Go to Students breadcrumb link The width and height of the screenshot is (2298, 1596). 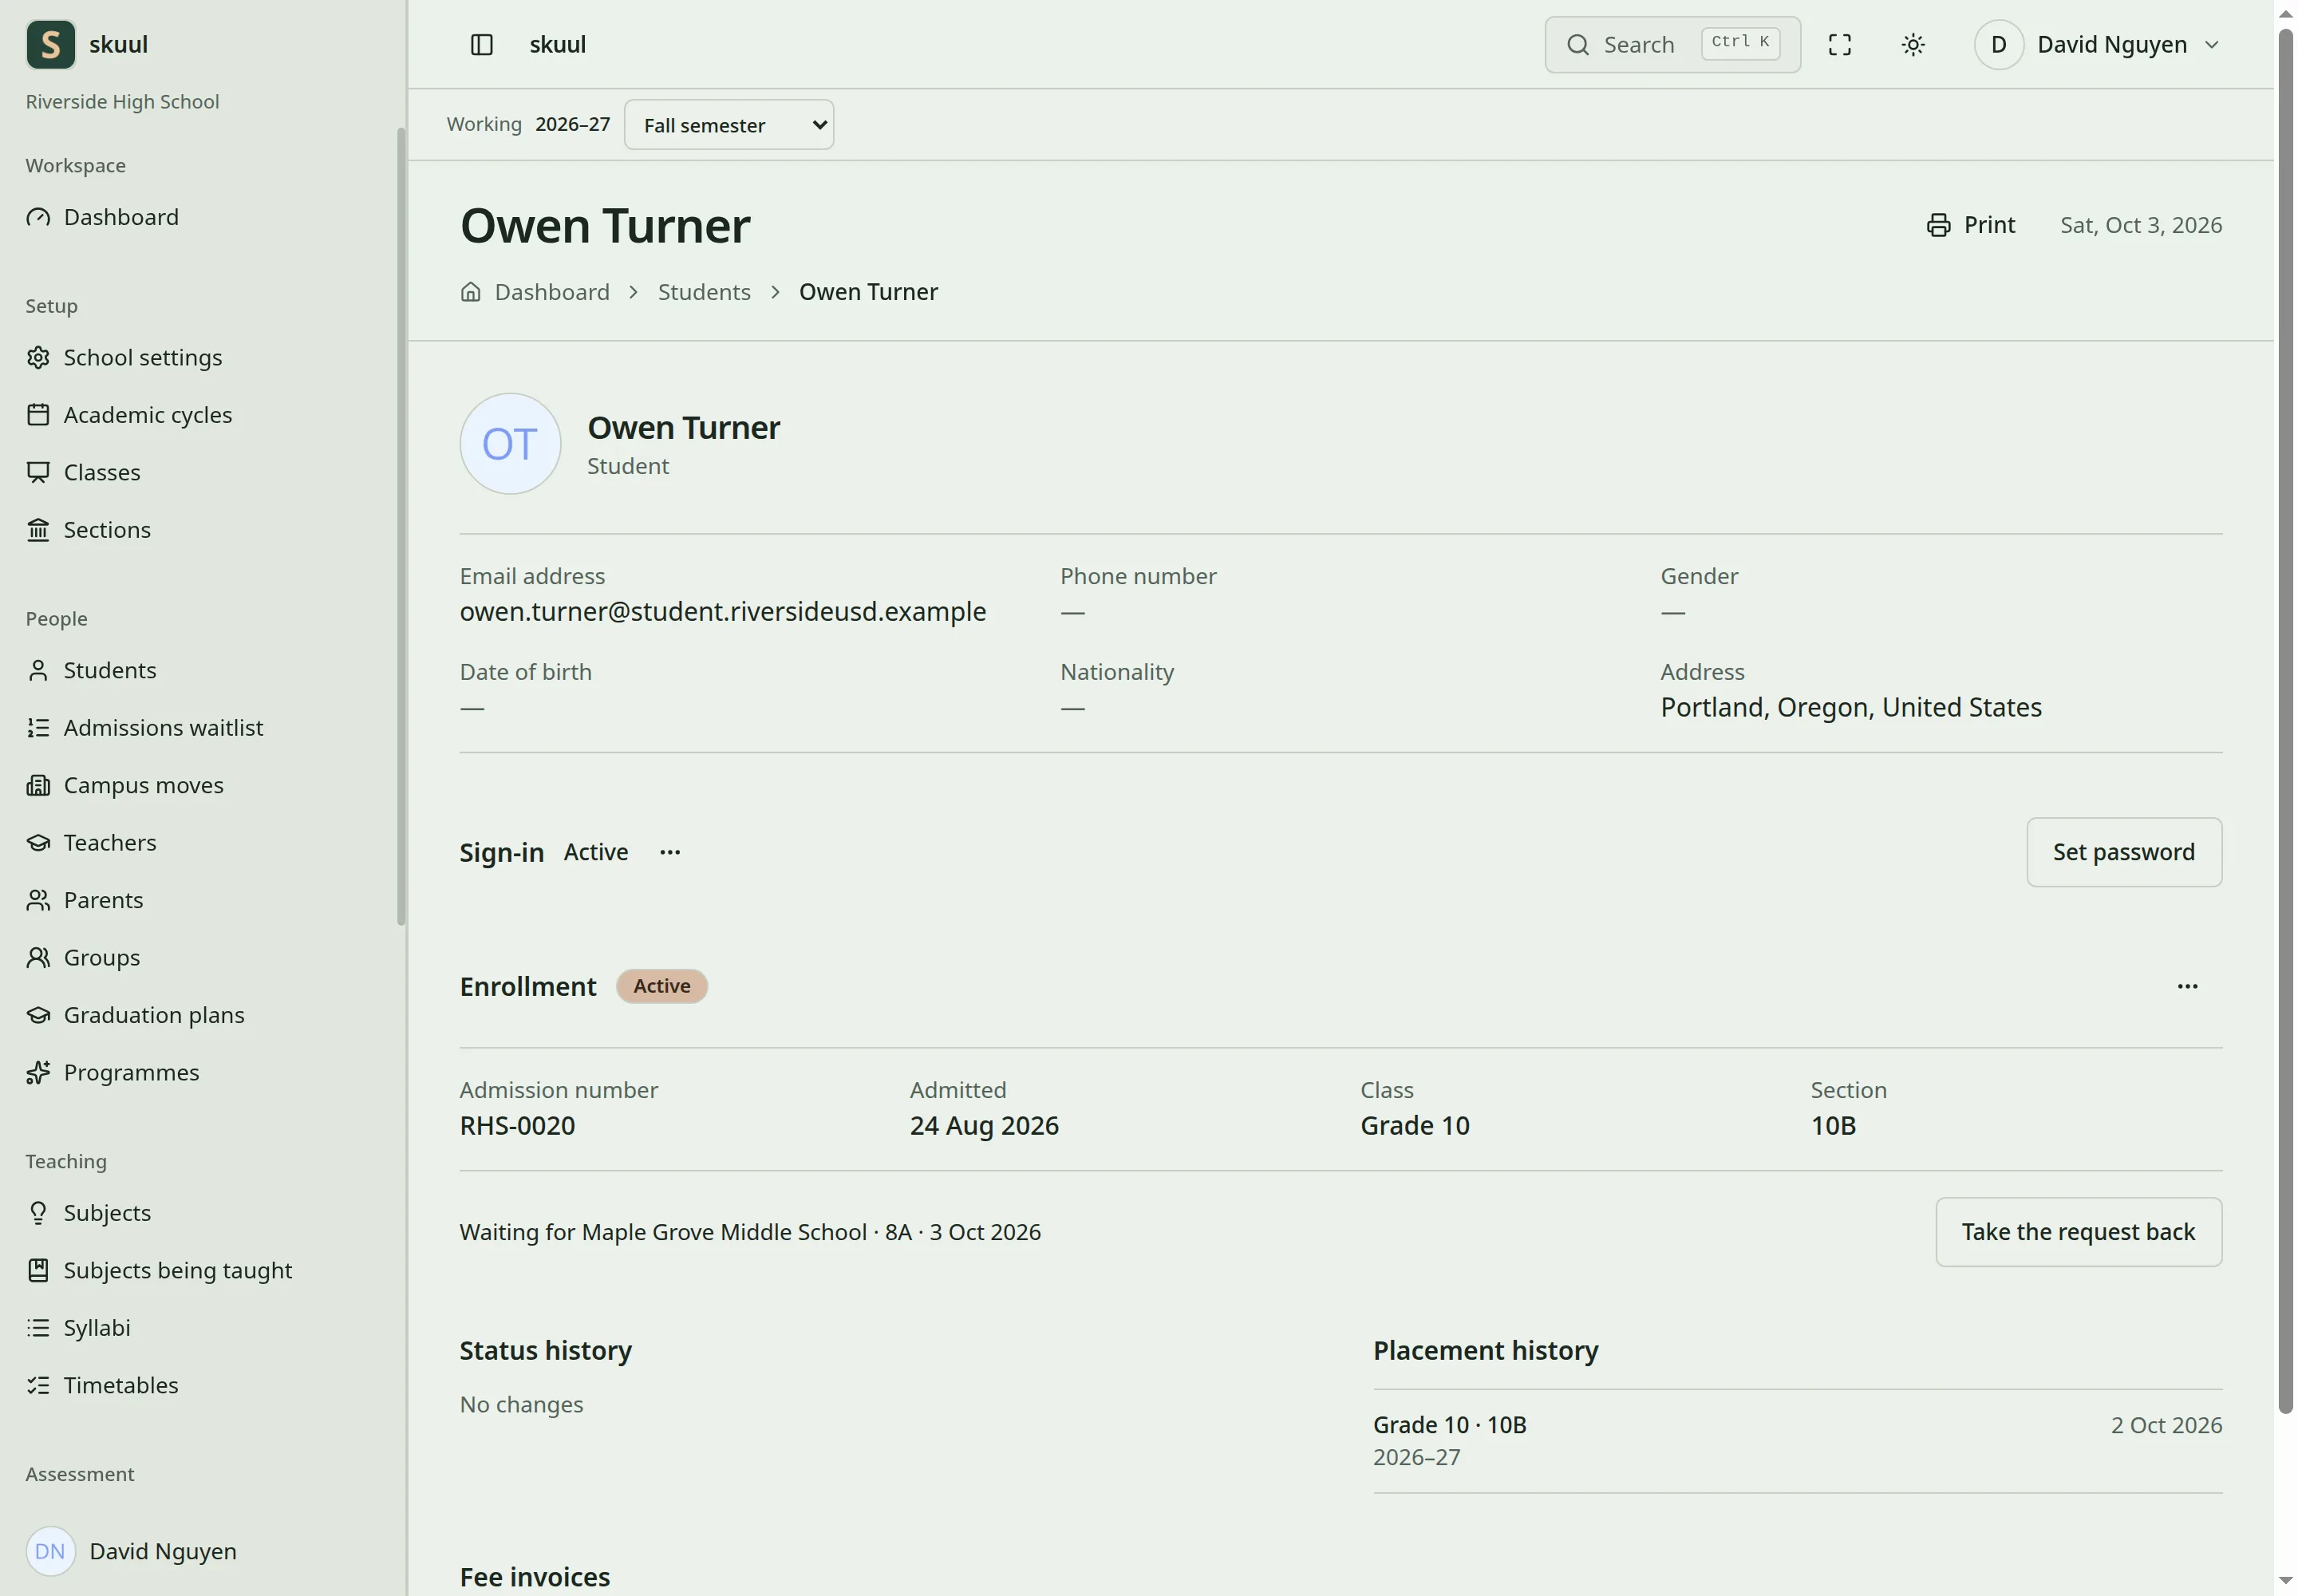(x=704, y=292)
